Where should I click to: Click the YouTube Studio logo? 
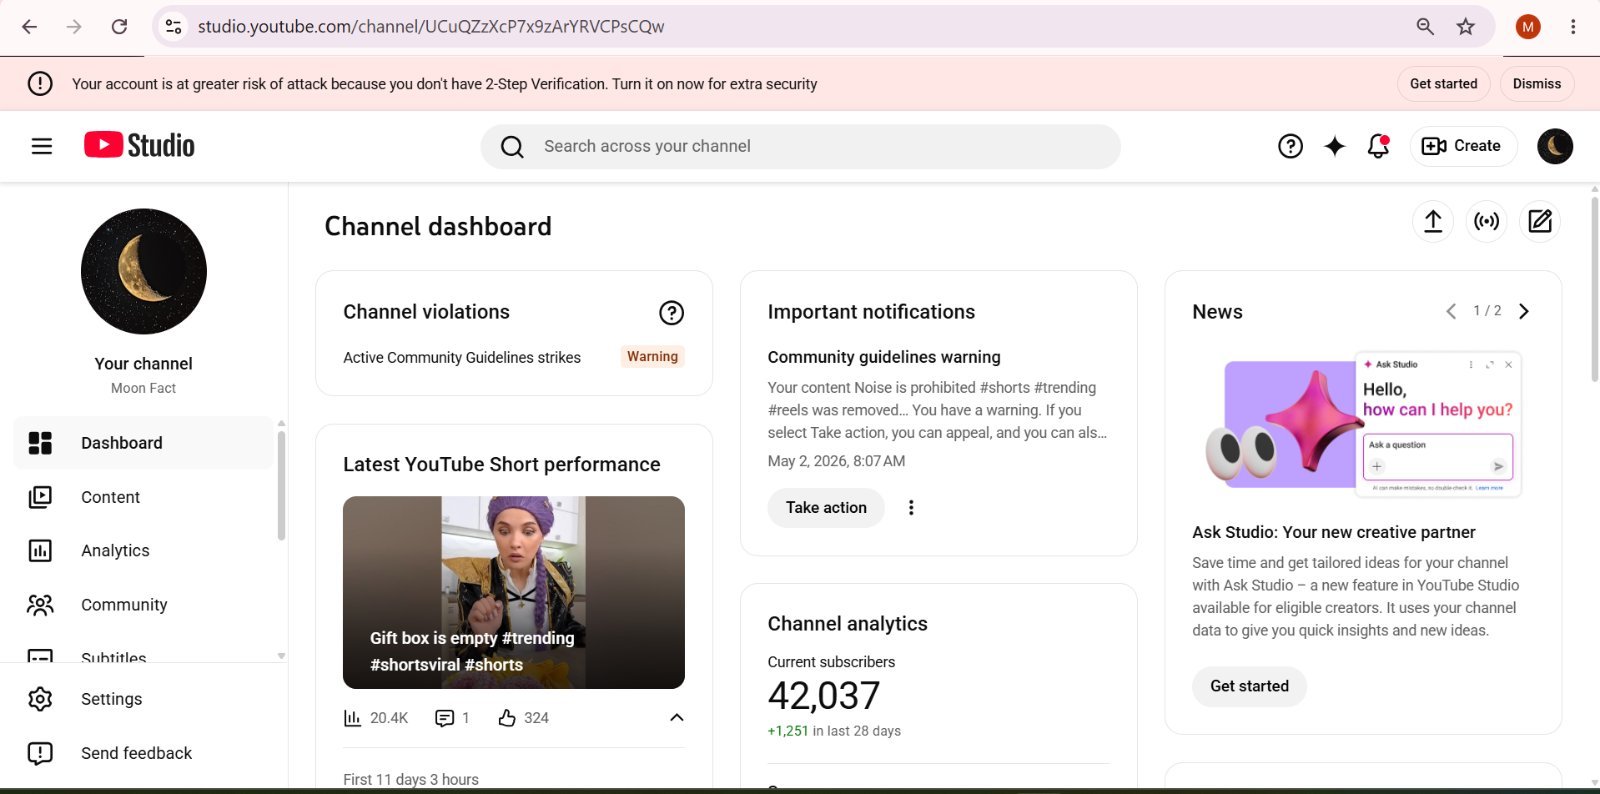[139, 146]
